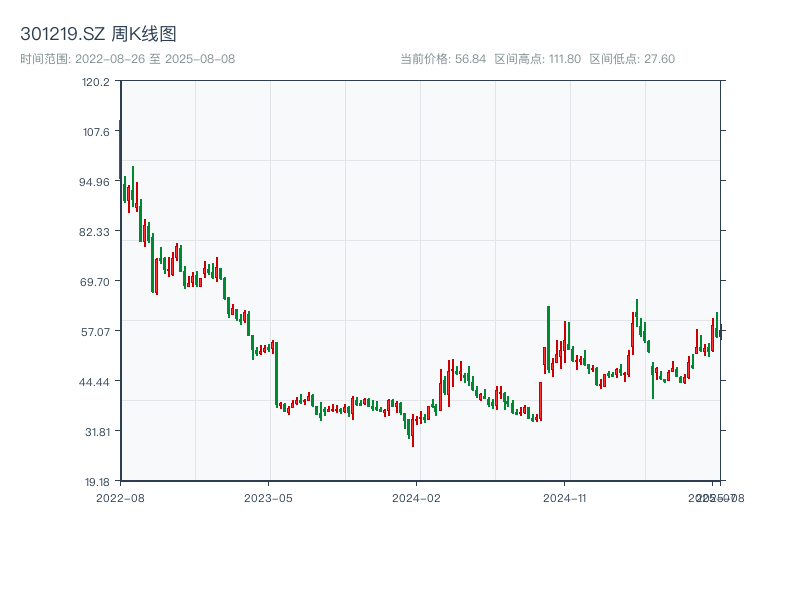
Task: Click the 2023-05 x-axis date label
Action: click(x=269, y=497)
